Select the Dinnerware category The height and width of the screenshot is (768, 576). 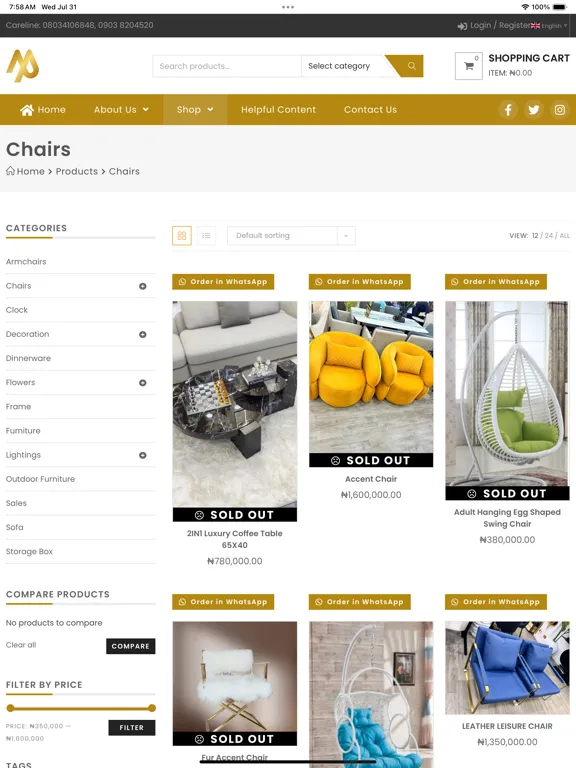[28, 358]
